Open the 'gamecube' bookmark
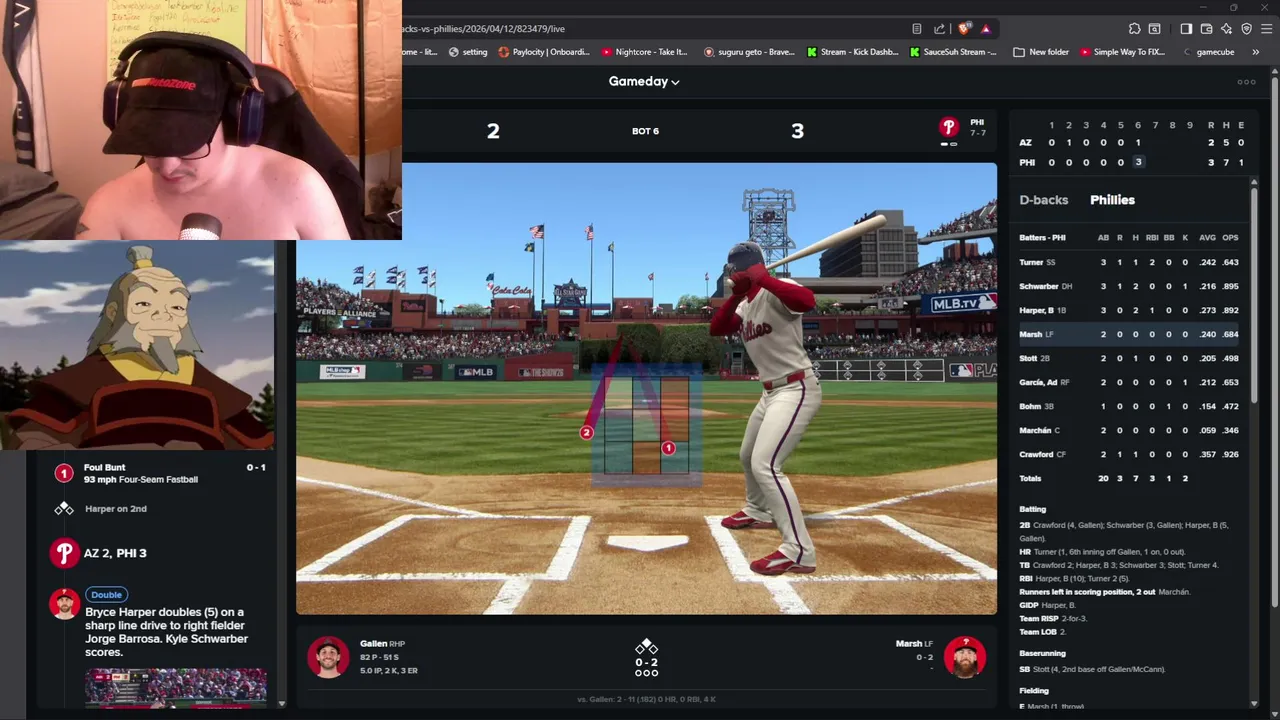This screenshot has height=720, width=1280. tap(1208, 52)
